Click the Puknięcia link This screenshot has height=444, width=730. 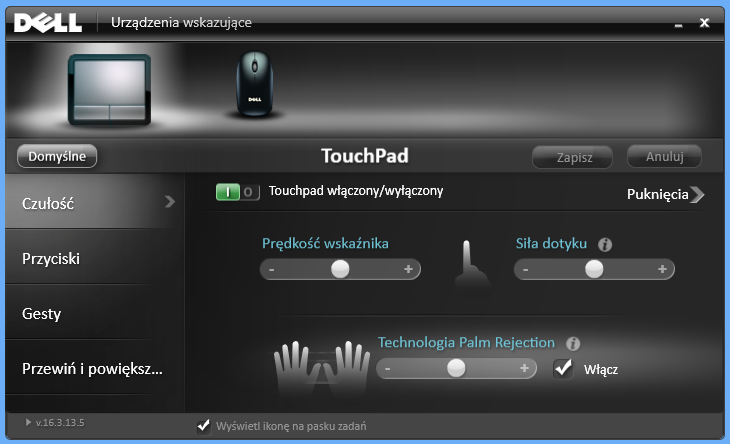pyautogui.click(x=657, y=194)
